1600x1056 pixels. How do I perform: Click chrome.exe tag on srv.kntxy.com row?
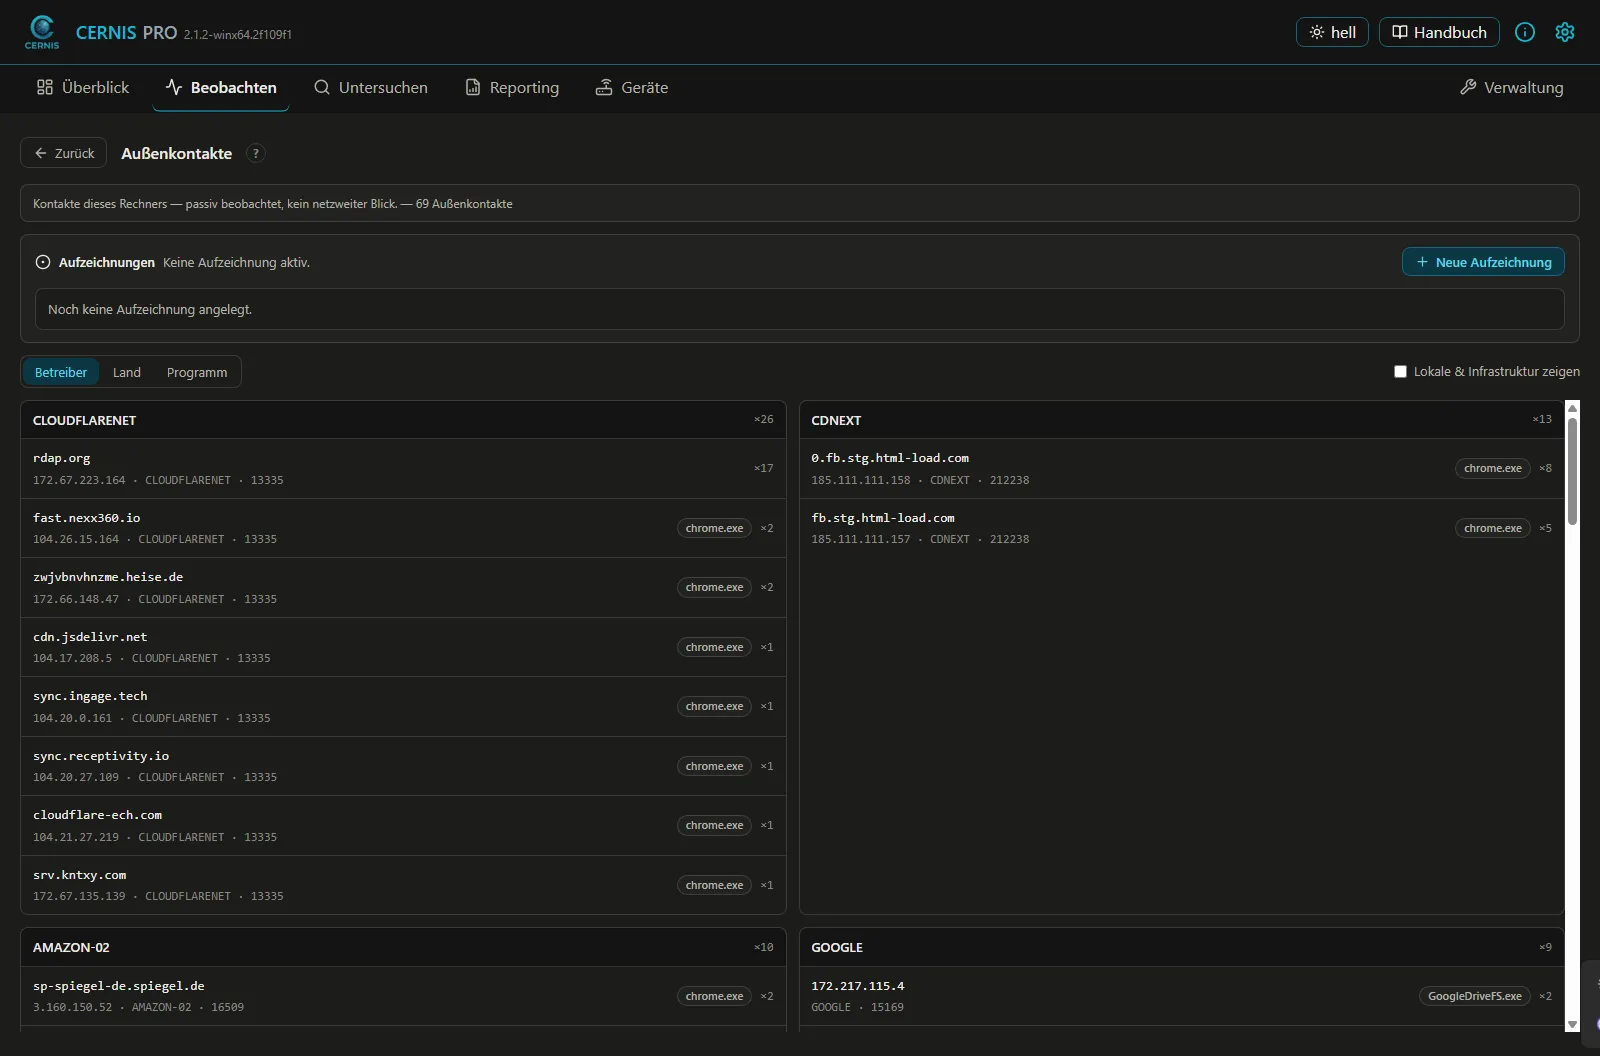714,885
